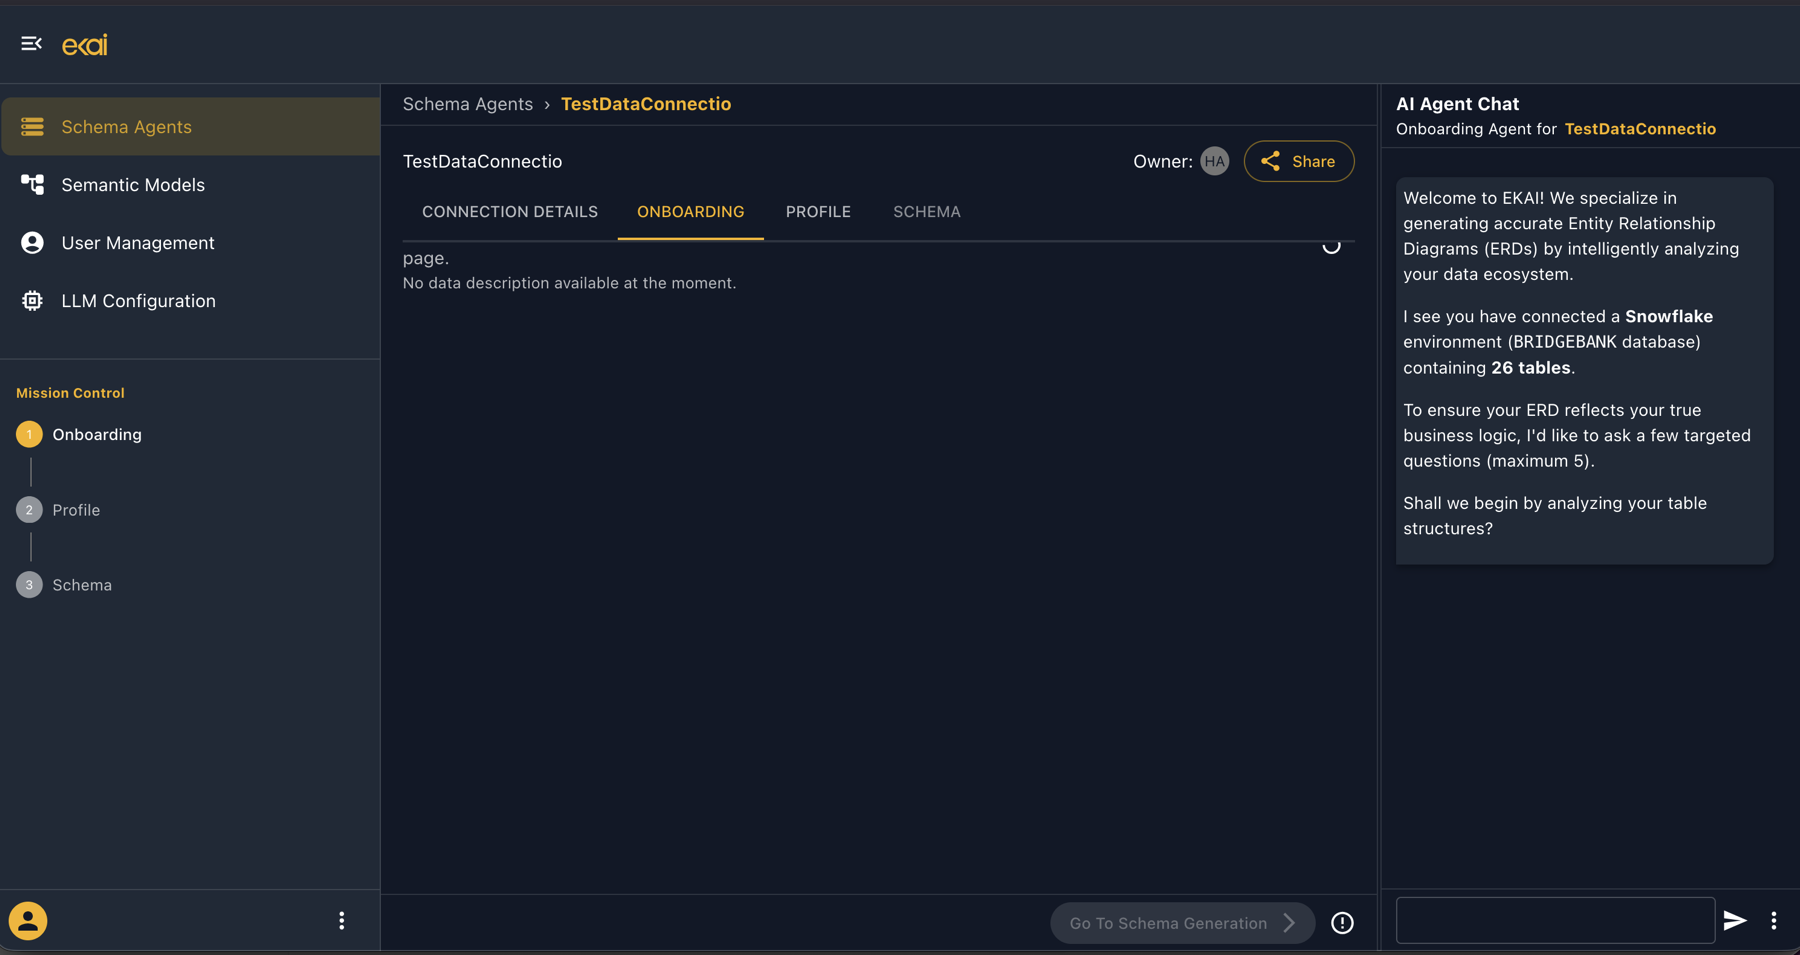This screenshot has height=955, width=1800.
Task: Click the info alert icon near Schema Generation
Action: tap(1342, 923)
